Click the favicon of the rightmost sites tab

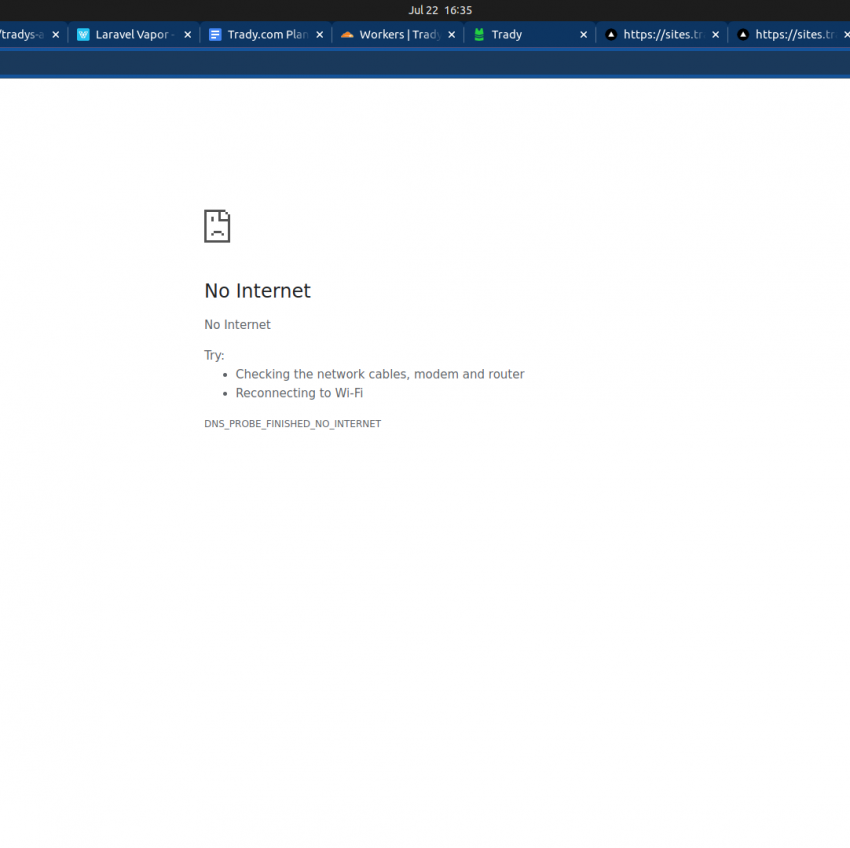[x=743, y=35]
